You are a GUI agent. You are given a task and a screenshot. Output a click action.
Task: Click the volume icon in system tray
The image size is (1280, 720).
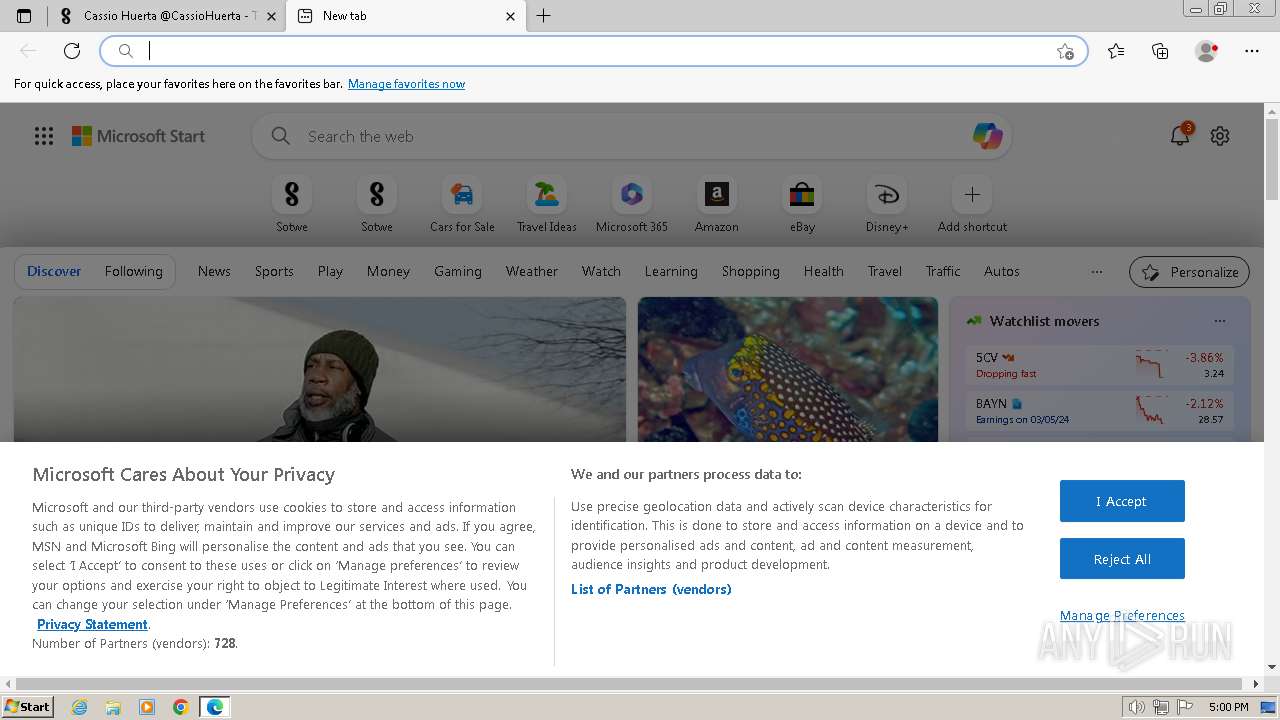(1137, 707)
